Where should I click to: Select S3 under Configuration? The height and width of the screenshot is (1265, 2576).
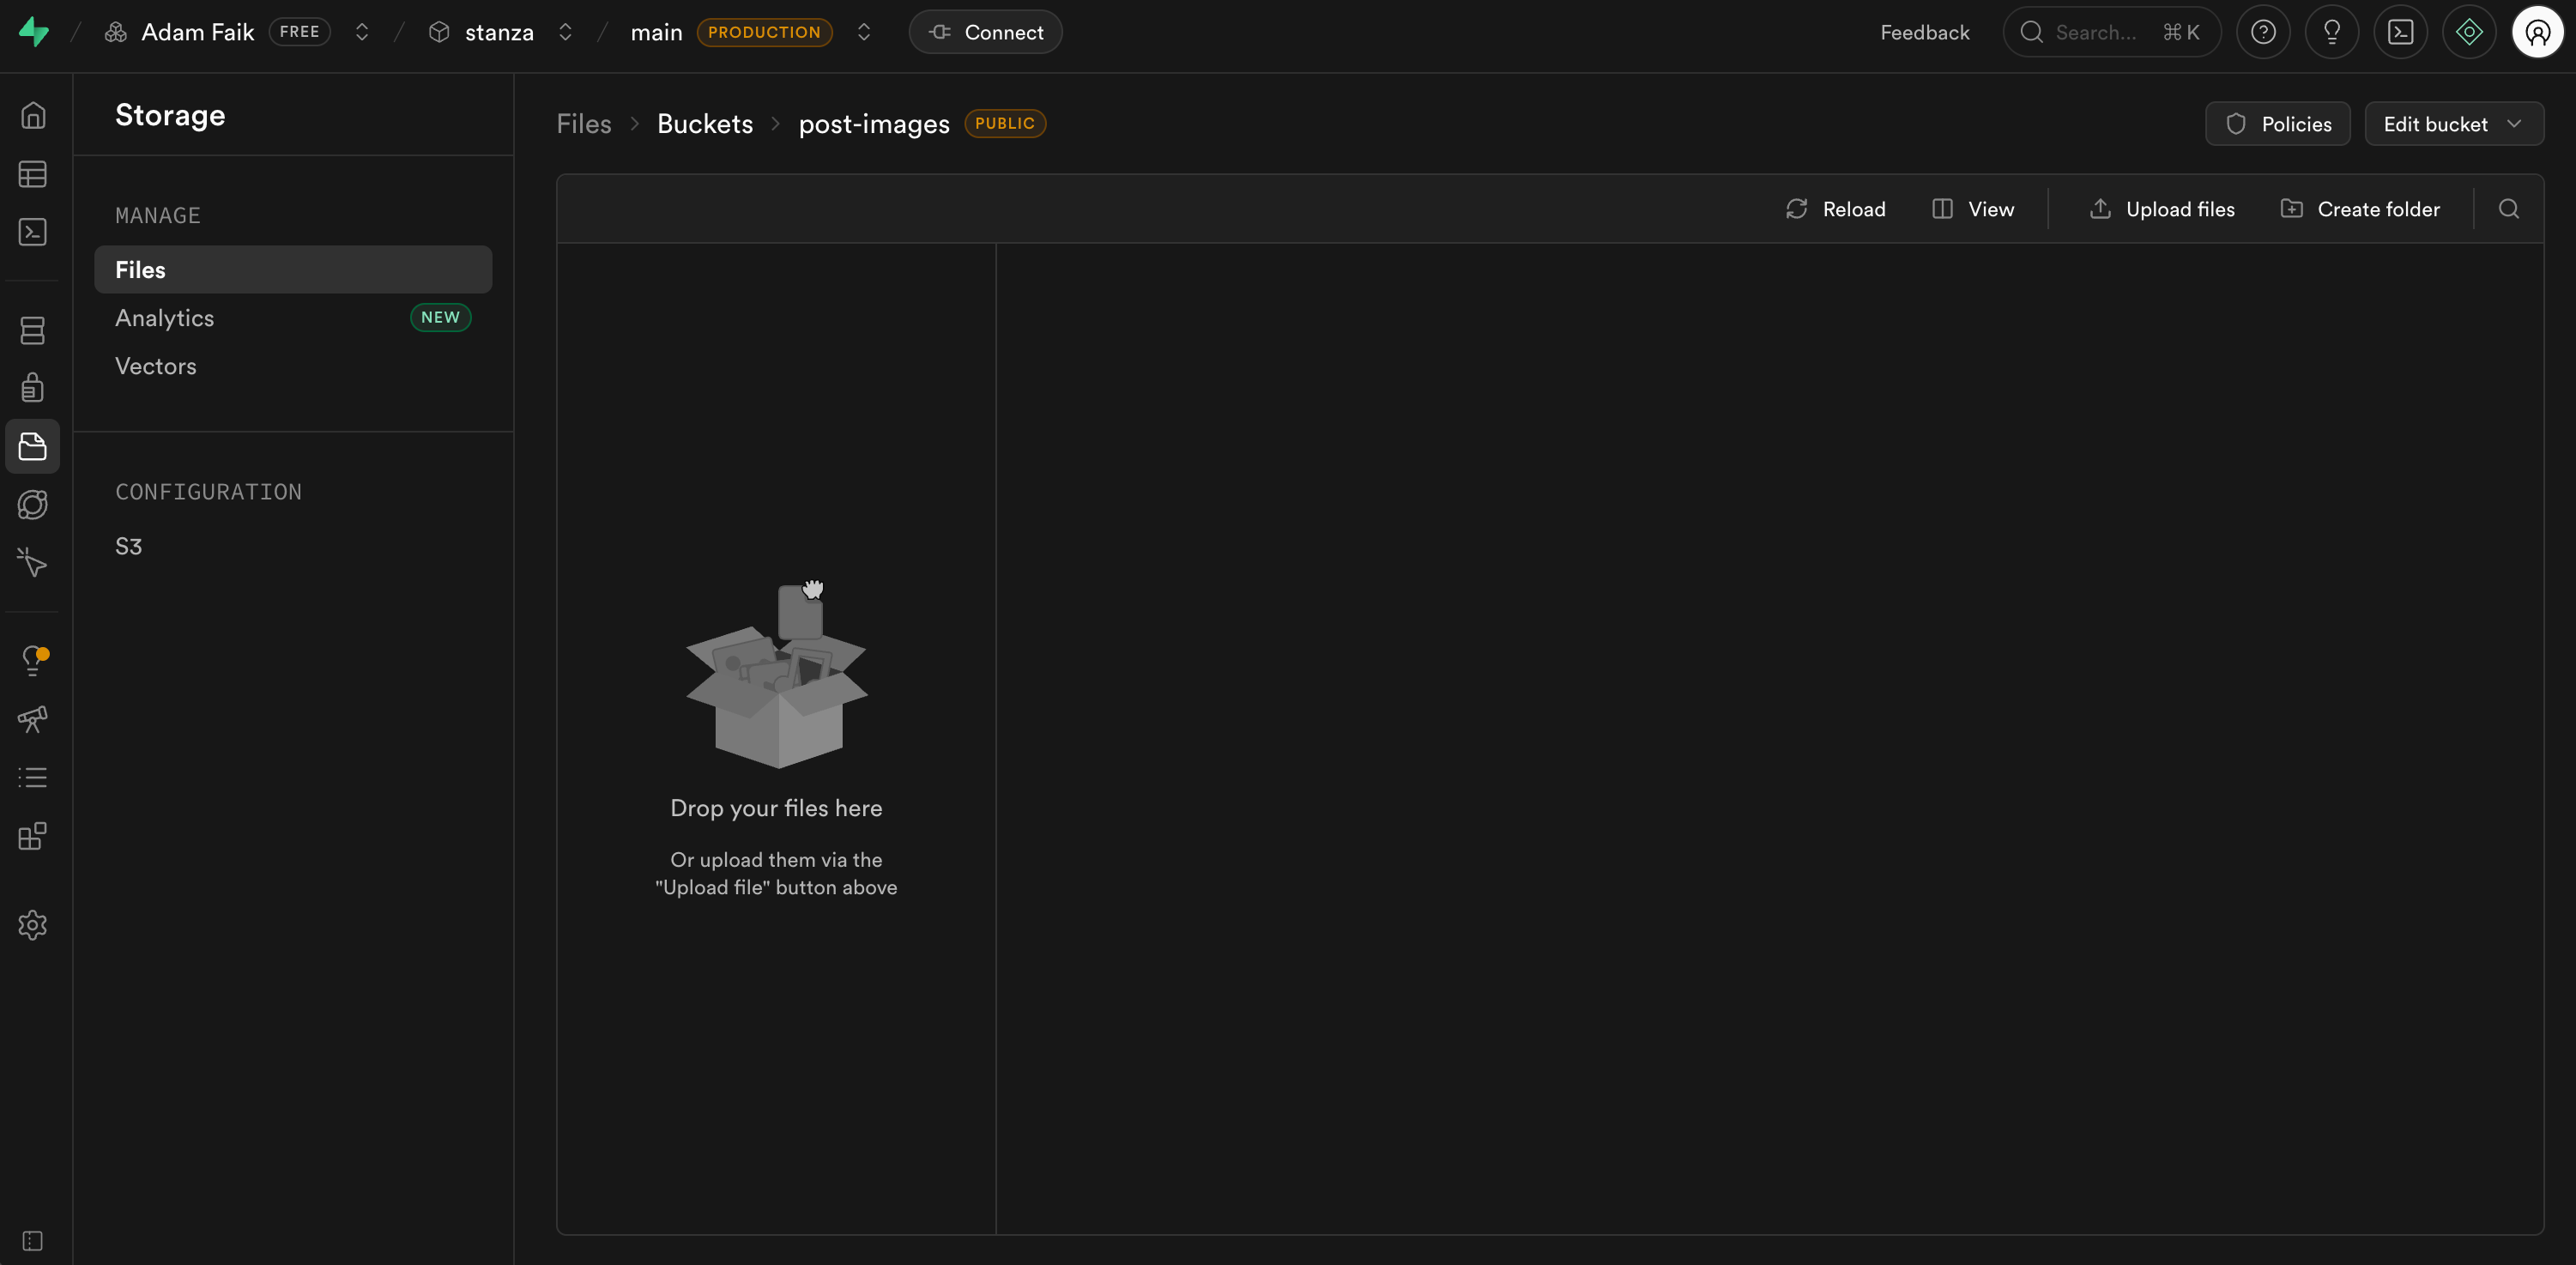point(128,546)
